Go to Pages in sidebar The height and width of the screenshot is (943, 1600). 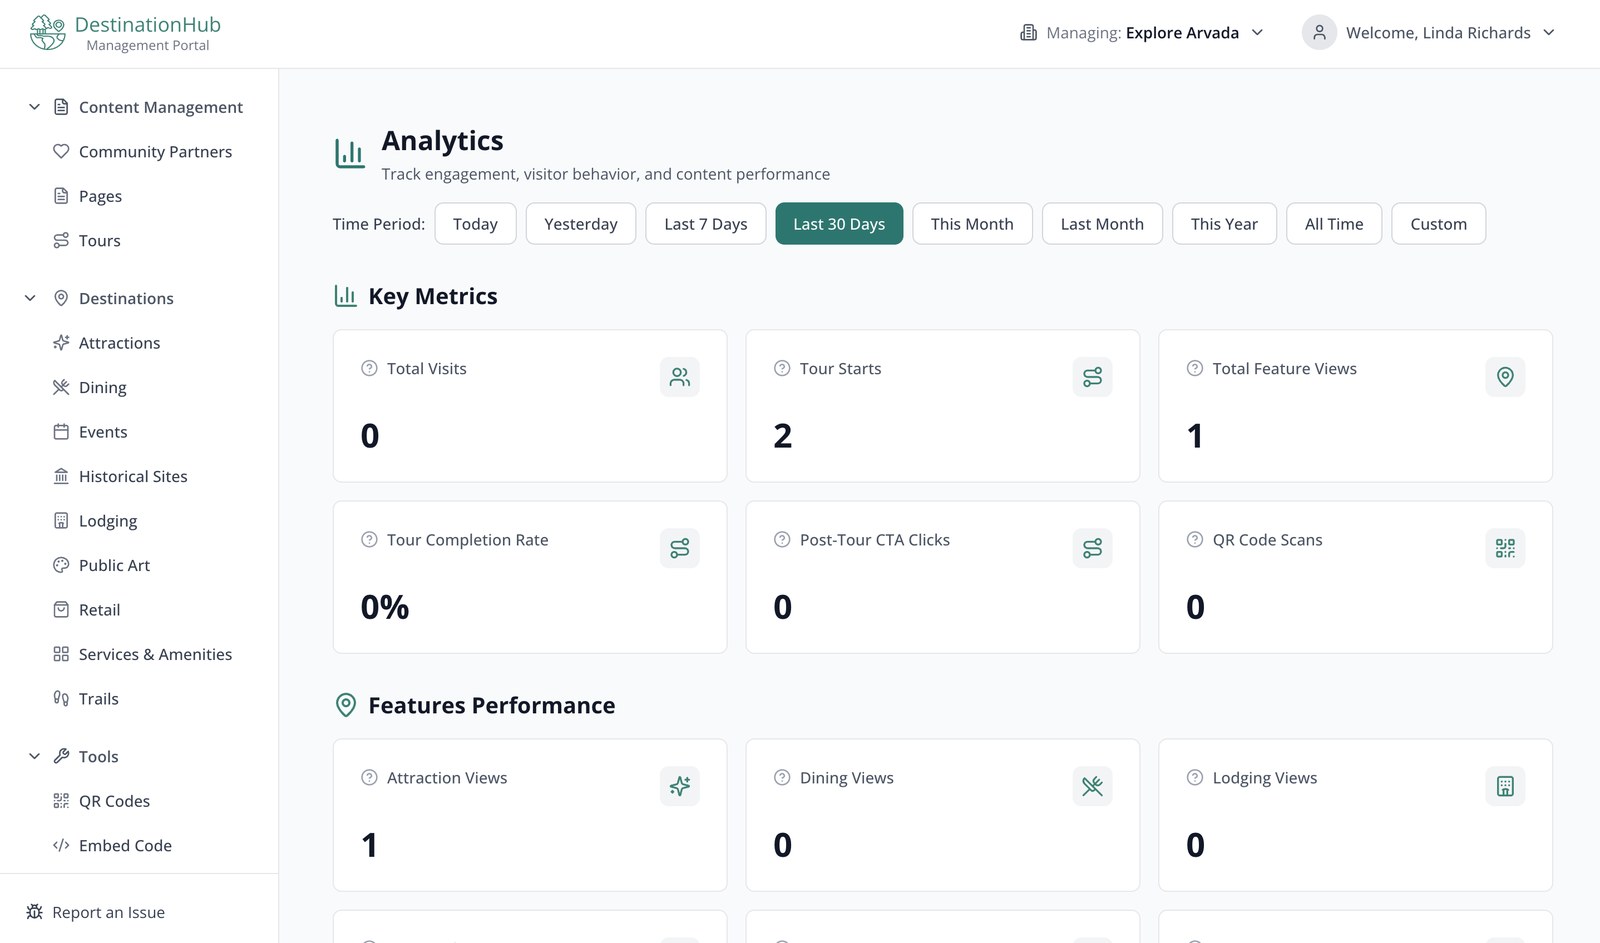click(100, 196)
